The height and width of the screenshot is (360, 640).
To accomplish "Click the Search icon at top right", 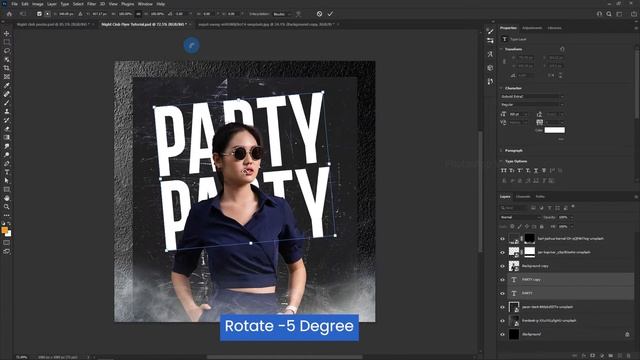I will coord(609,14).
